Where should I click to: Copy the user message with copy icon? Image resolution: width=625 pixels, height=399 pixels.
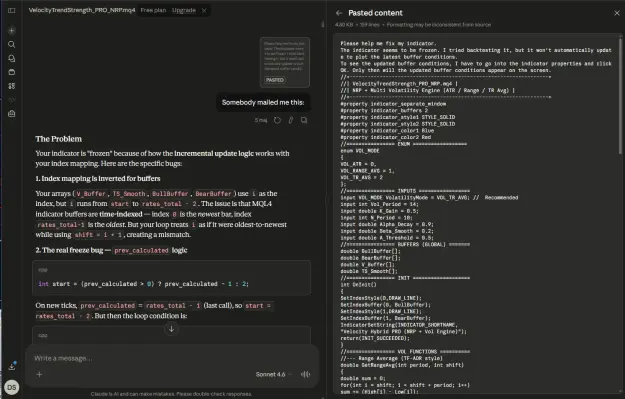coord(304,120)
